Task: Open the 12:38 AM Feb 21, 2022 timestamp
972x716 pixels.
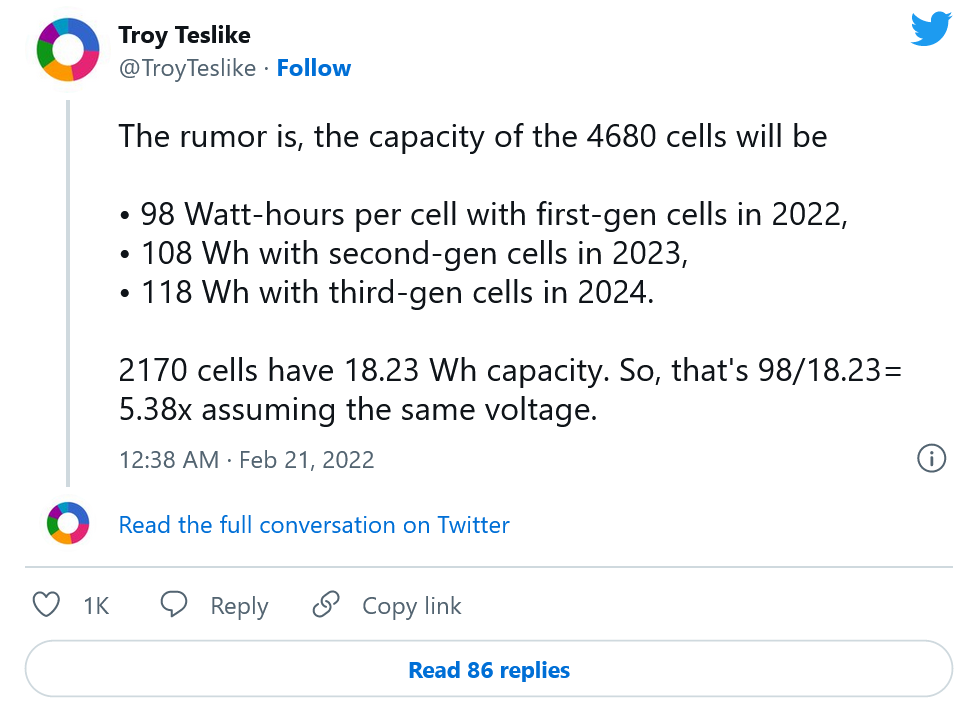Action: (246, 460)
